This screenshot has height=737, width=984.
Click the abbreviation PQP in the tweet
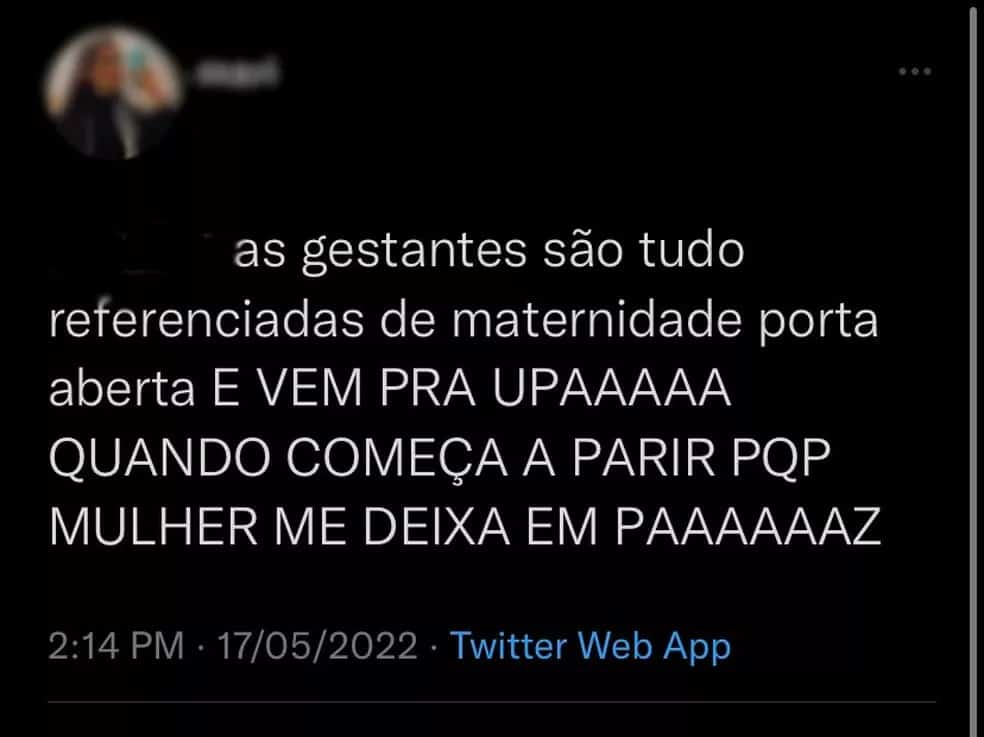[781, 458]
